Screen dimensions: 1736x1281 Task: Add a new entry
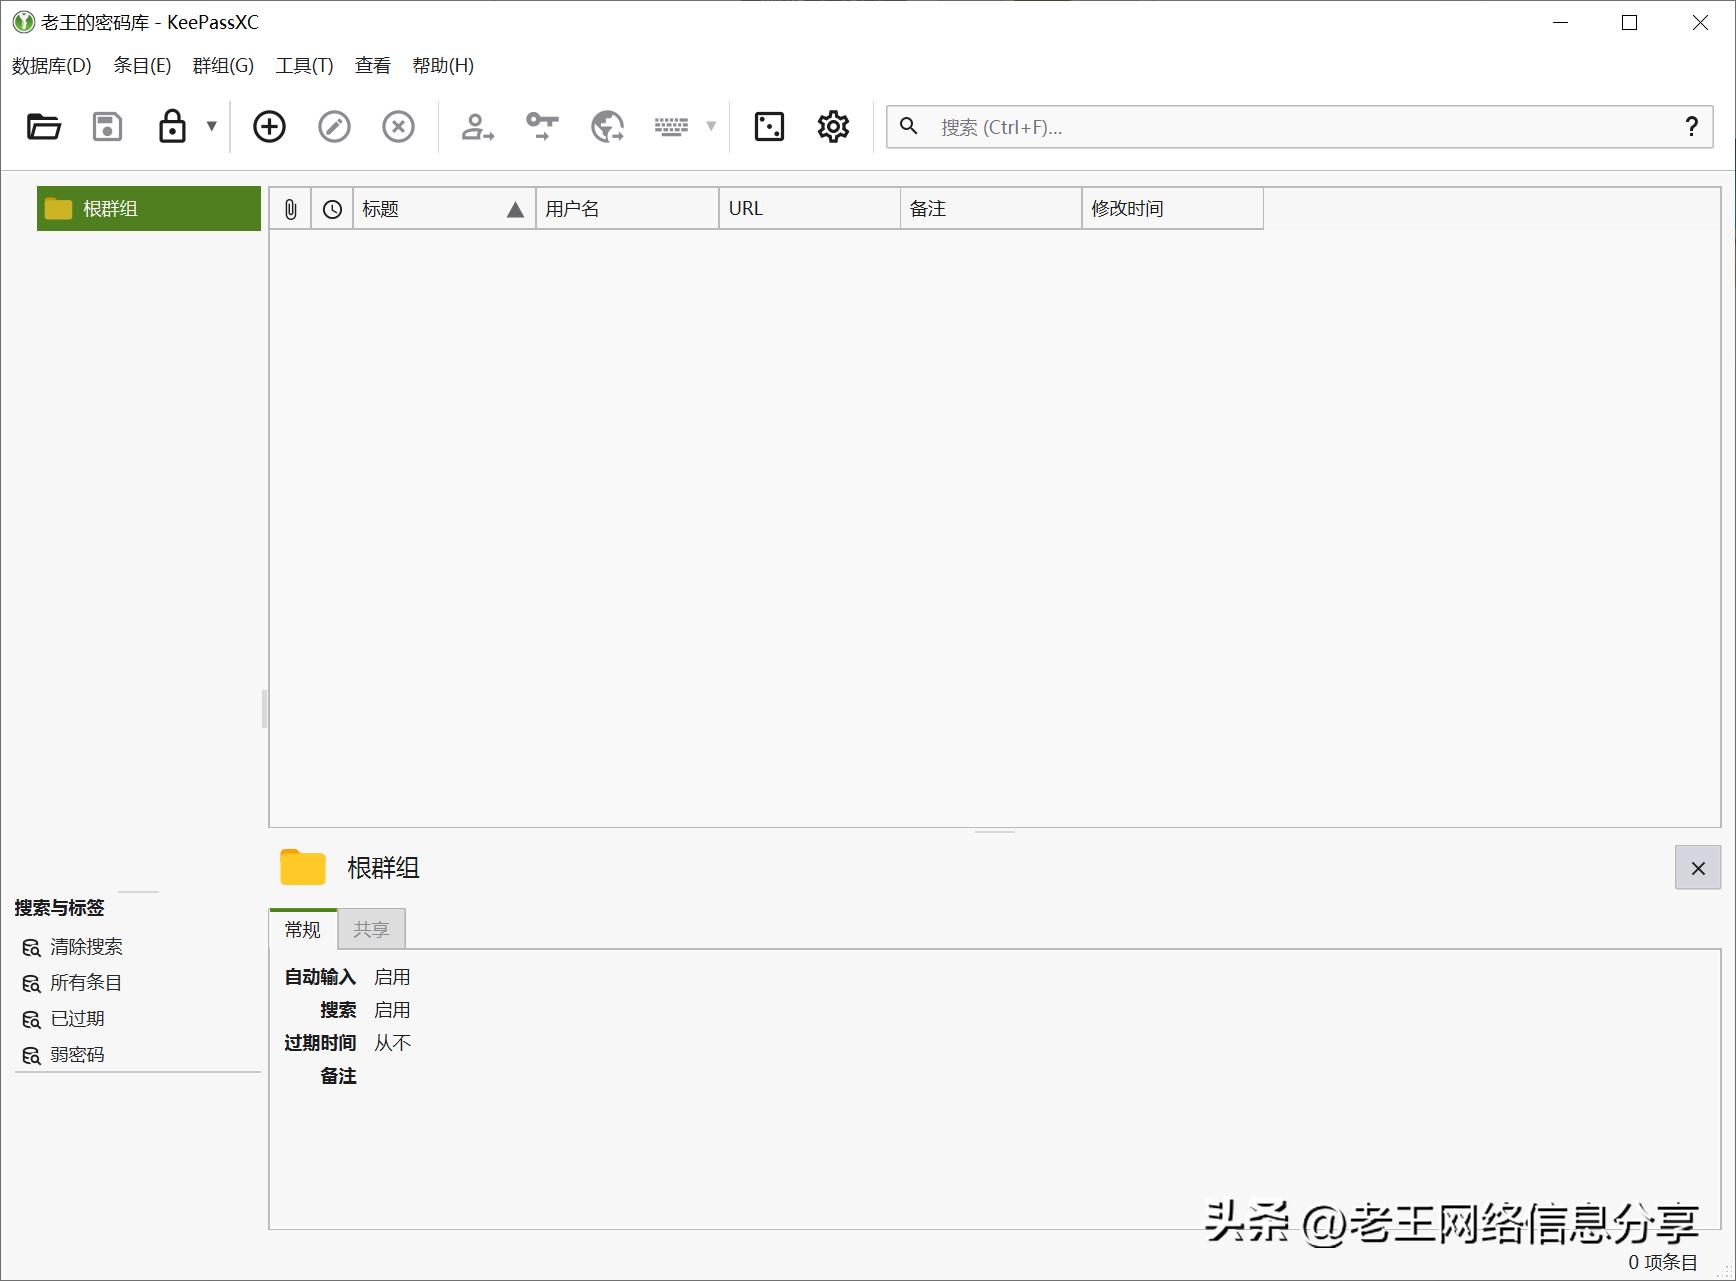pos(268,127)
